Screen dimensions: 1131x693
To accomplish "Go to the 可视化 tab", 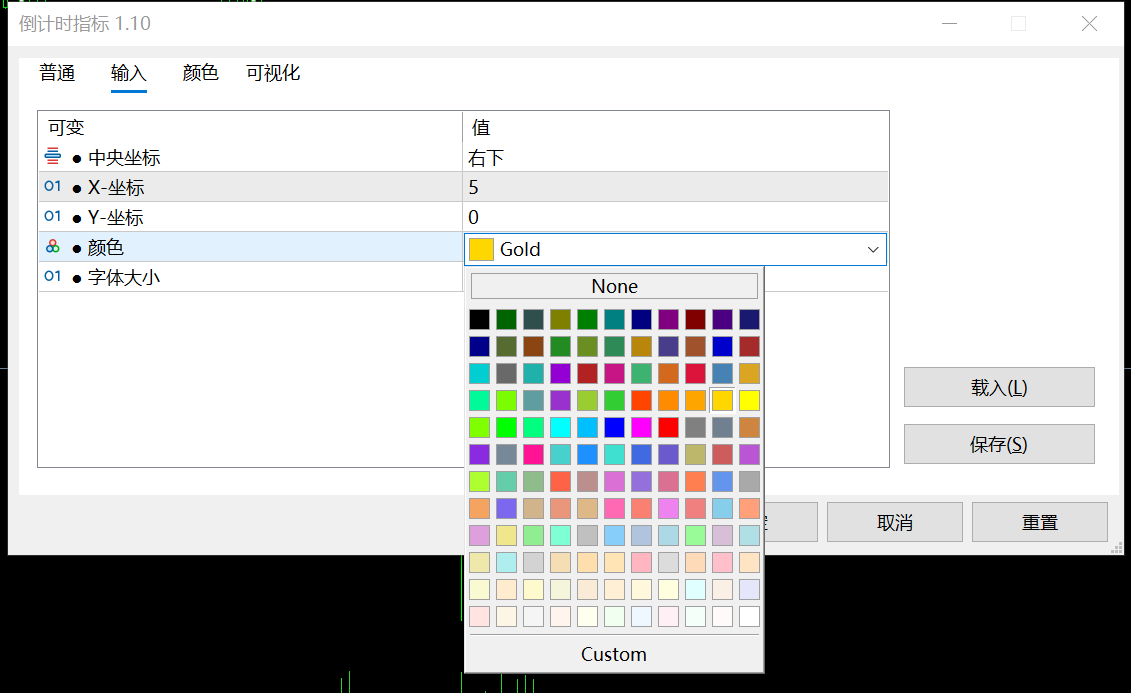I will pos(273,73).
